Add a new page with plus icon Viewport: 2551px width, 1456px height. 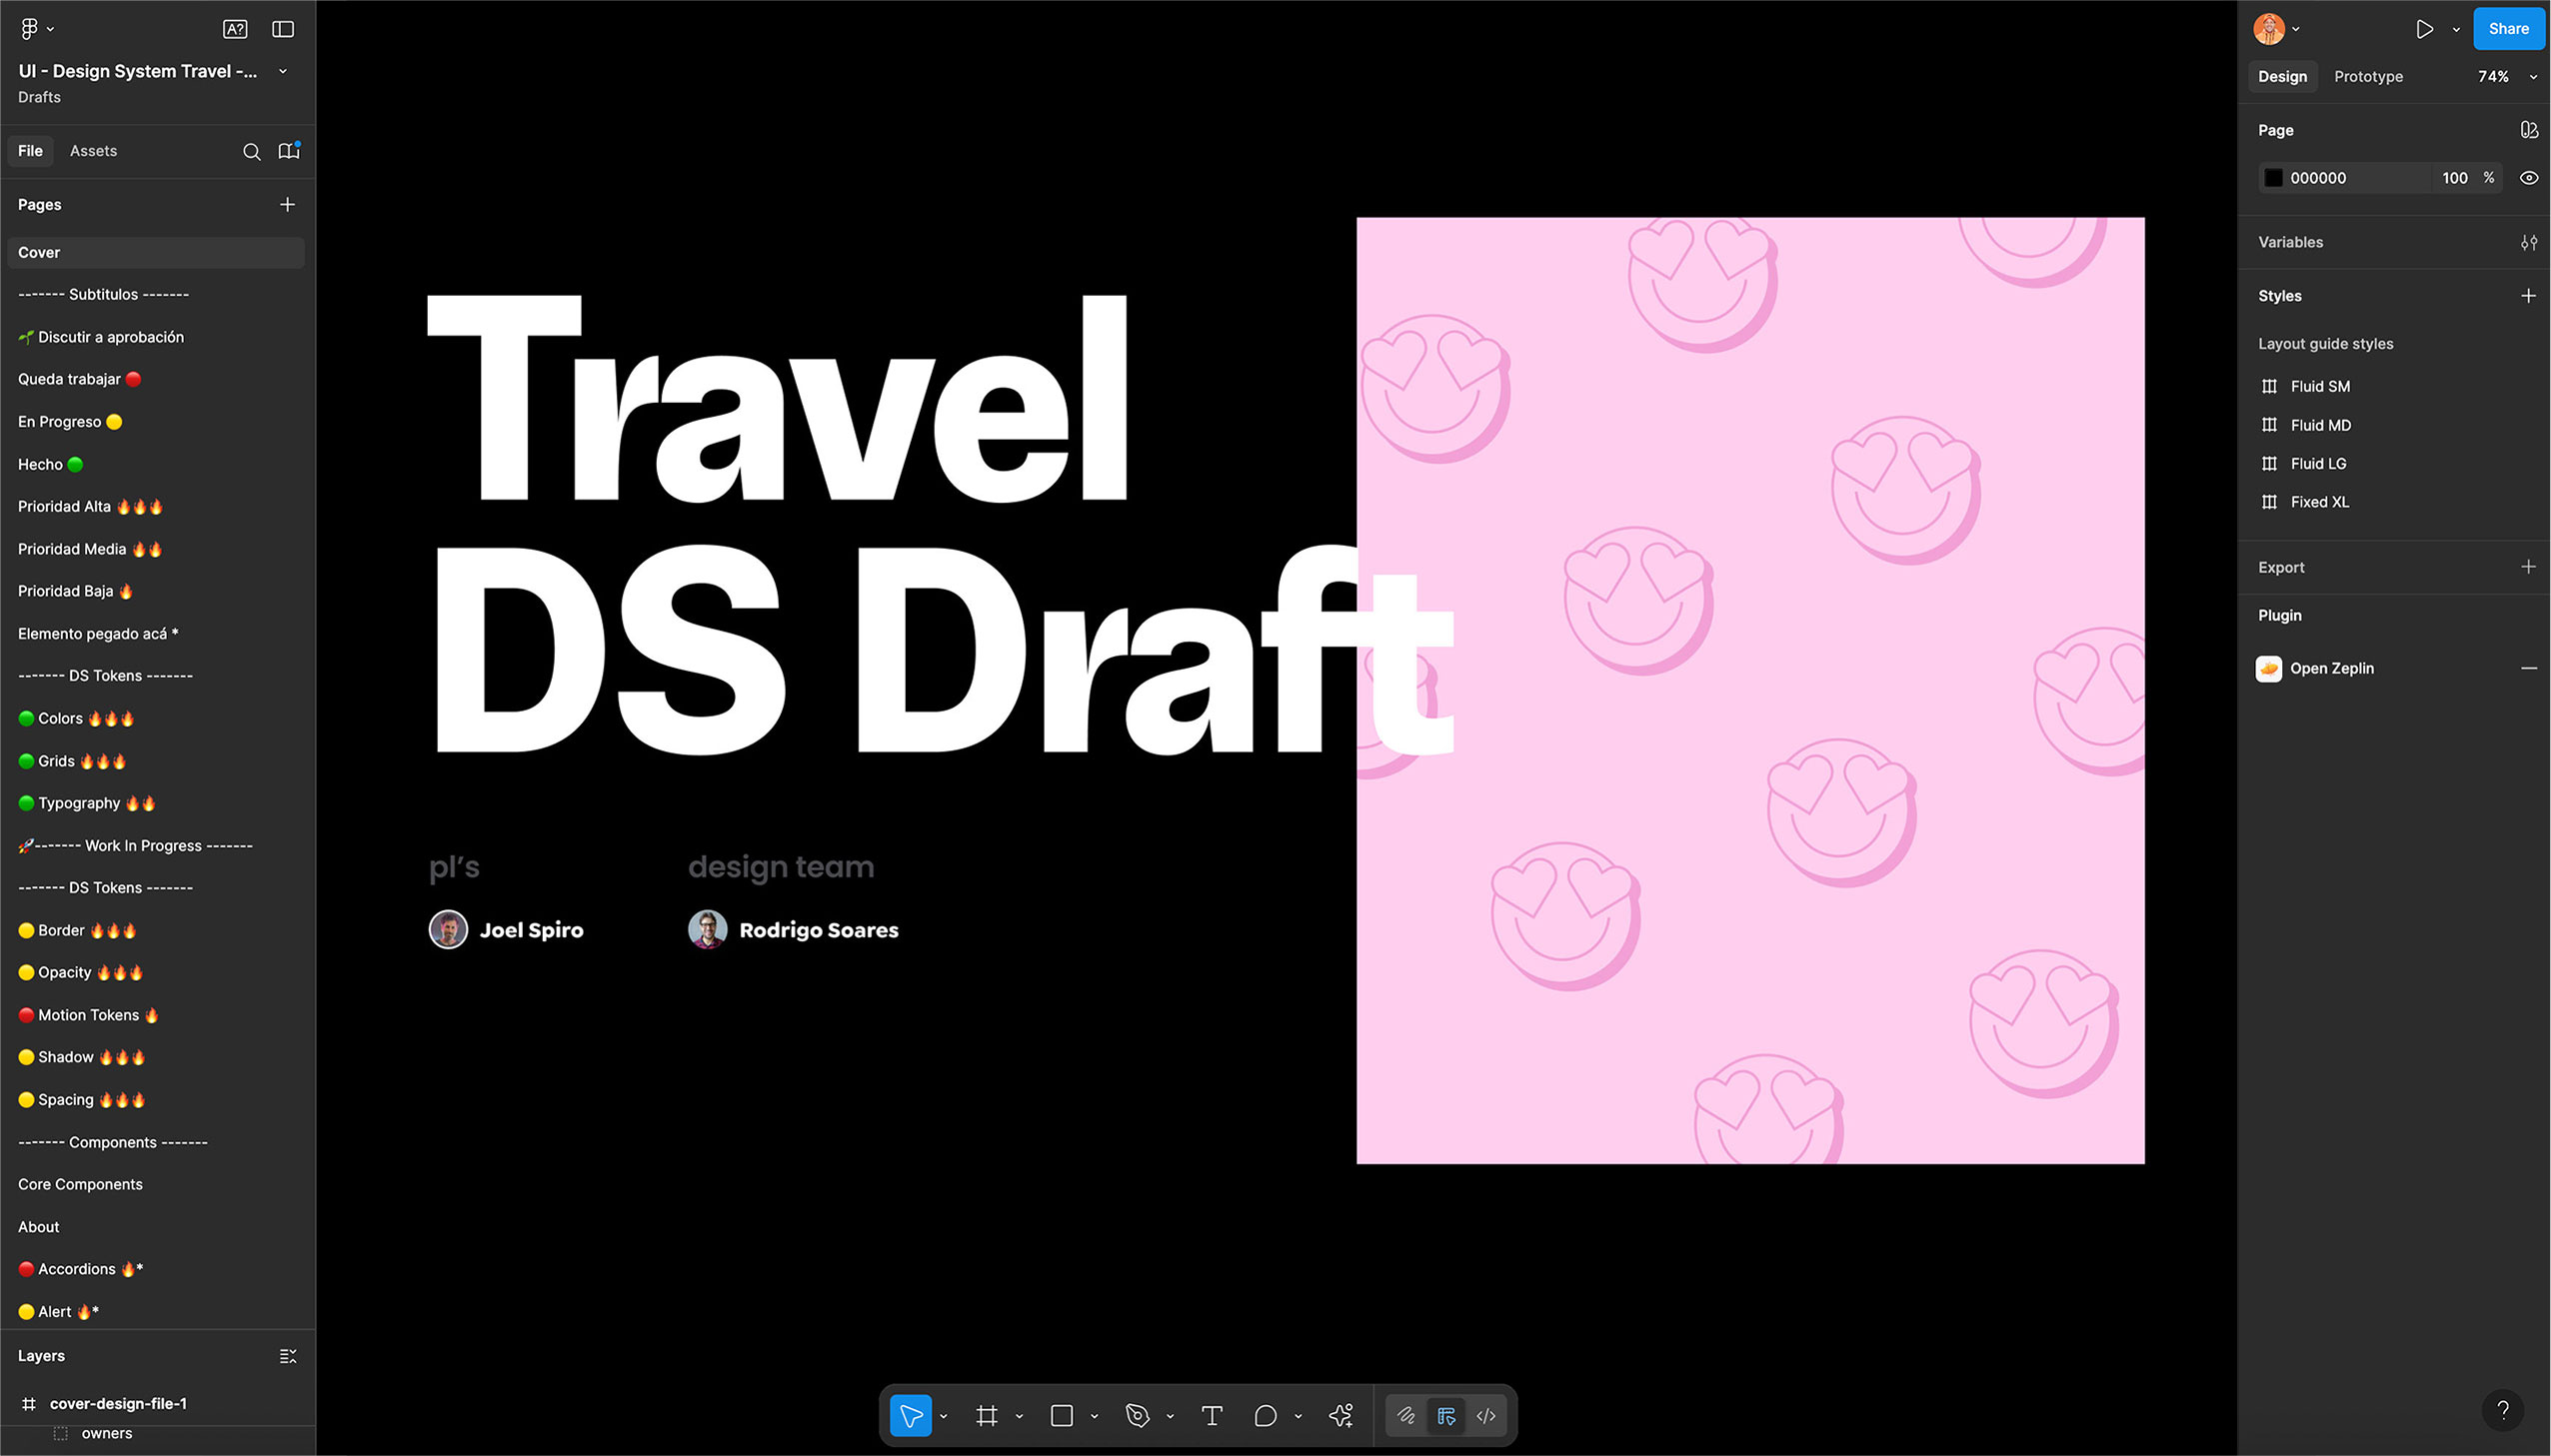point(287,204)
